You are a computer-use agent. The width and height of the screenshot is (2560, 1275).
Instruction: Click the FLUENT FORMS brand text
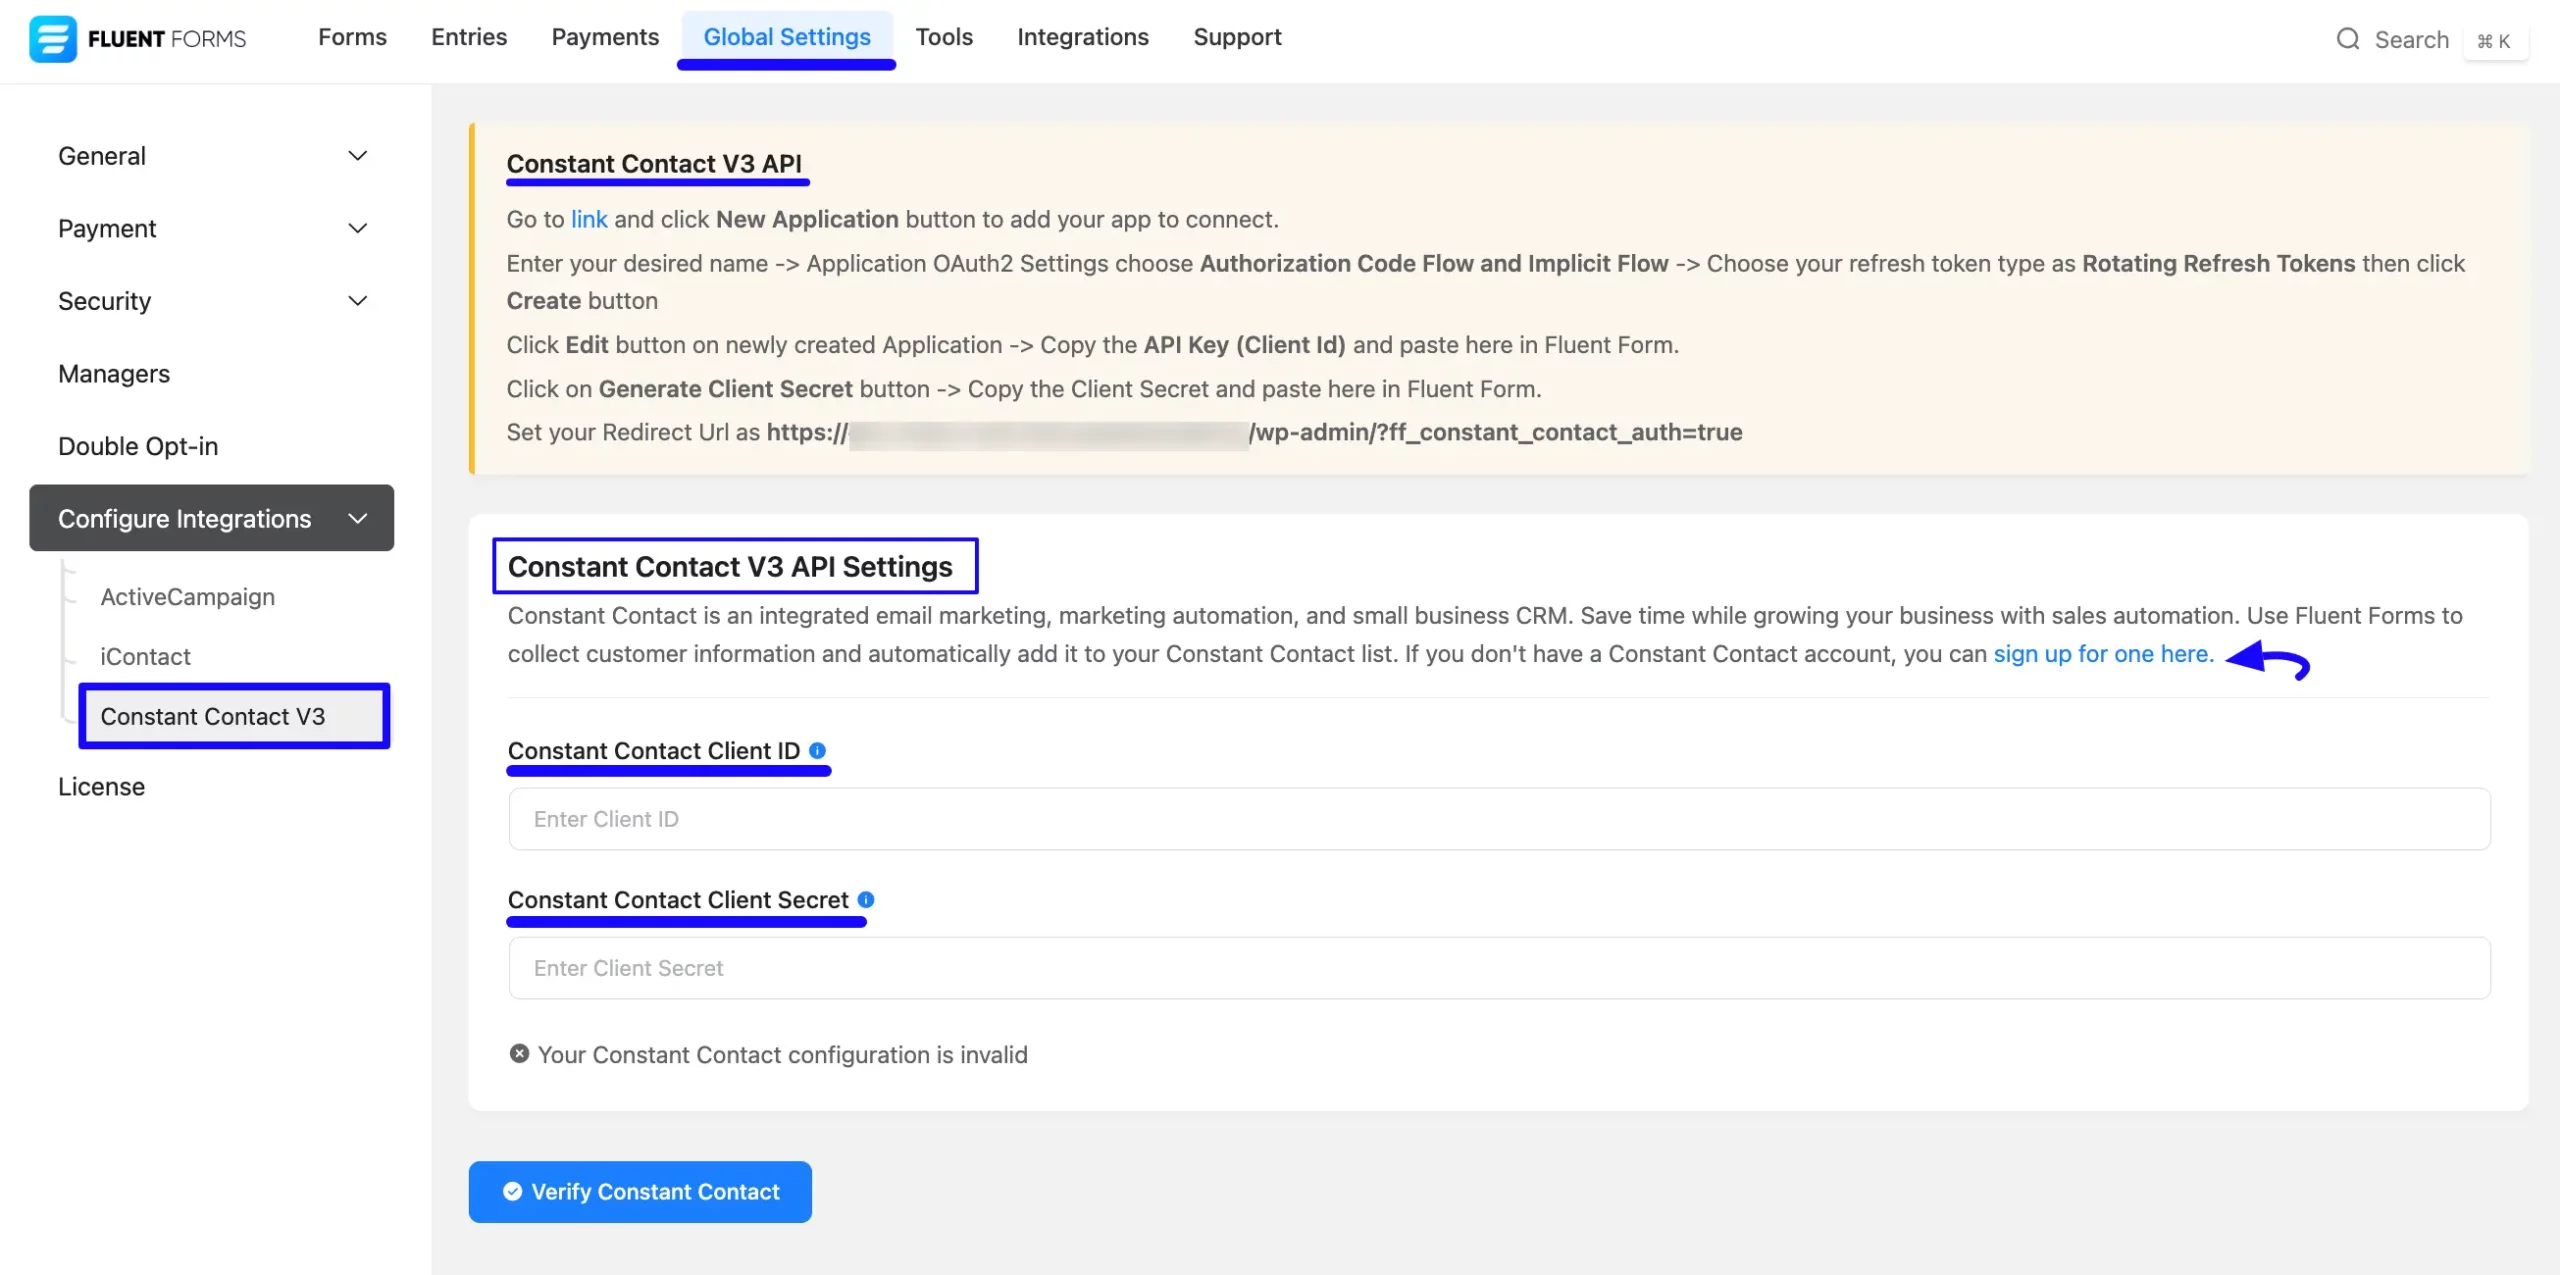[167, 39]
